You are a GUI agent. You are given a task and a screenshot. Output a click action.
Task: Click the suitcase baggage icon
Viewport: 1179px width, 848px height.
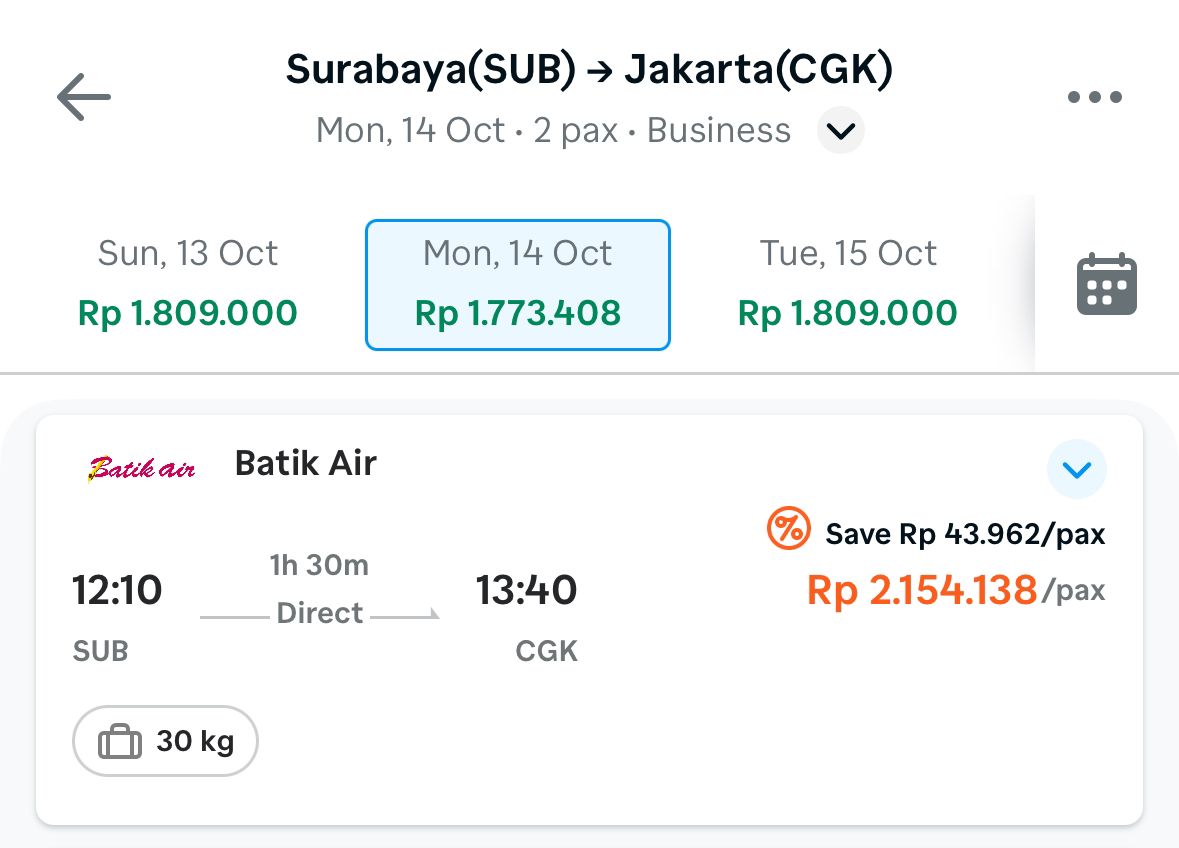(120, 743)
